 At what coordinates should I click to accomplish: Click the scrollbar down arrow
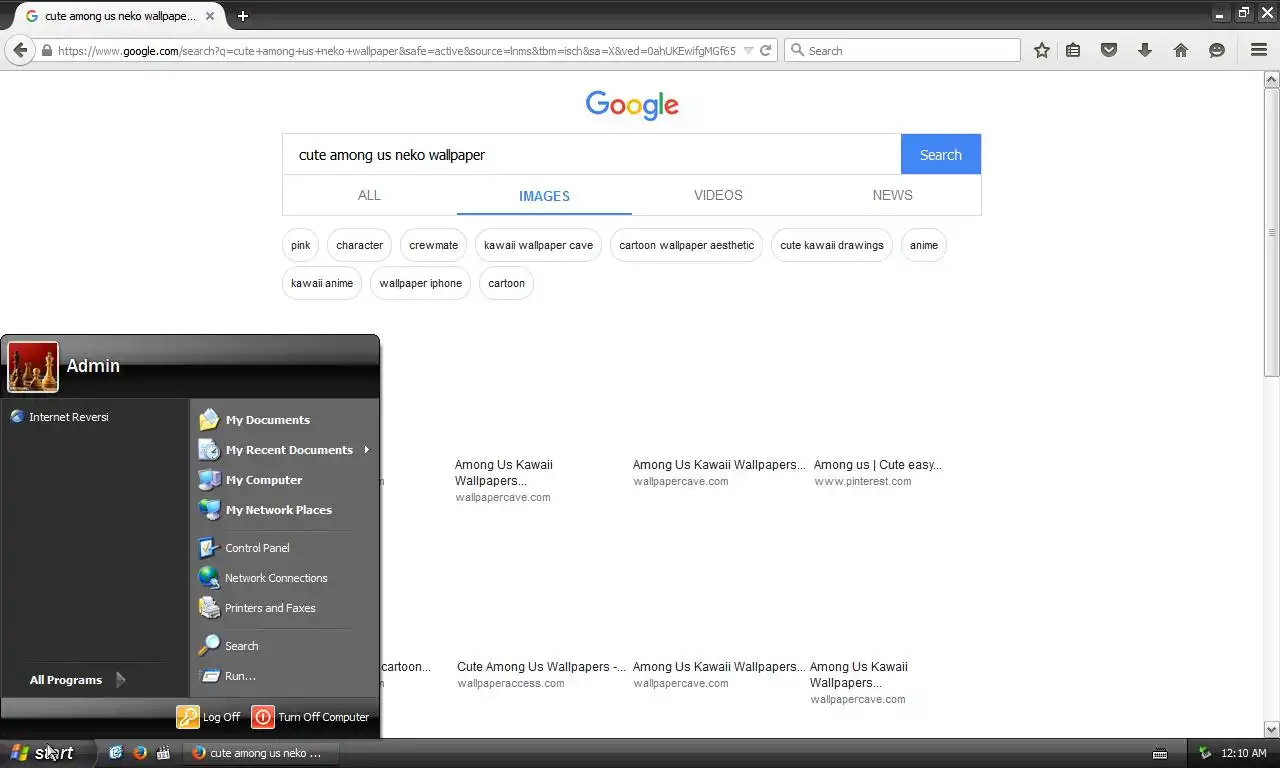(1272, 729)
